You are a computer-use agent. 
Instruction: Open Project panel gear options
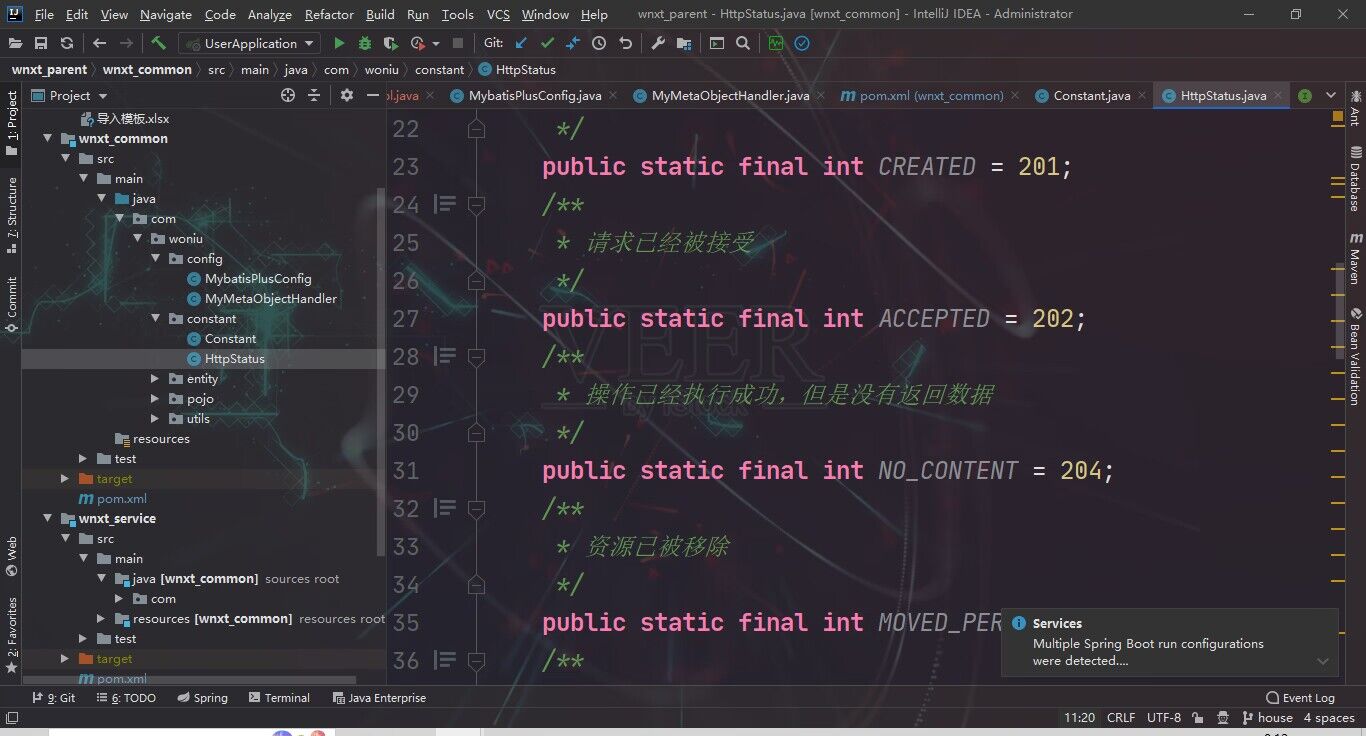pos(347,95)
